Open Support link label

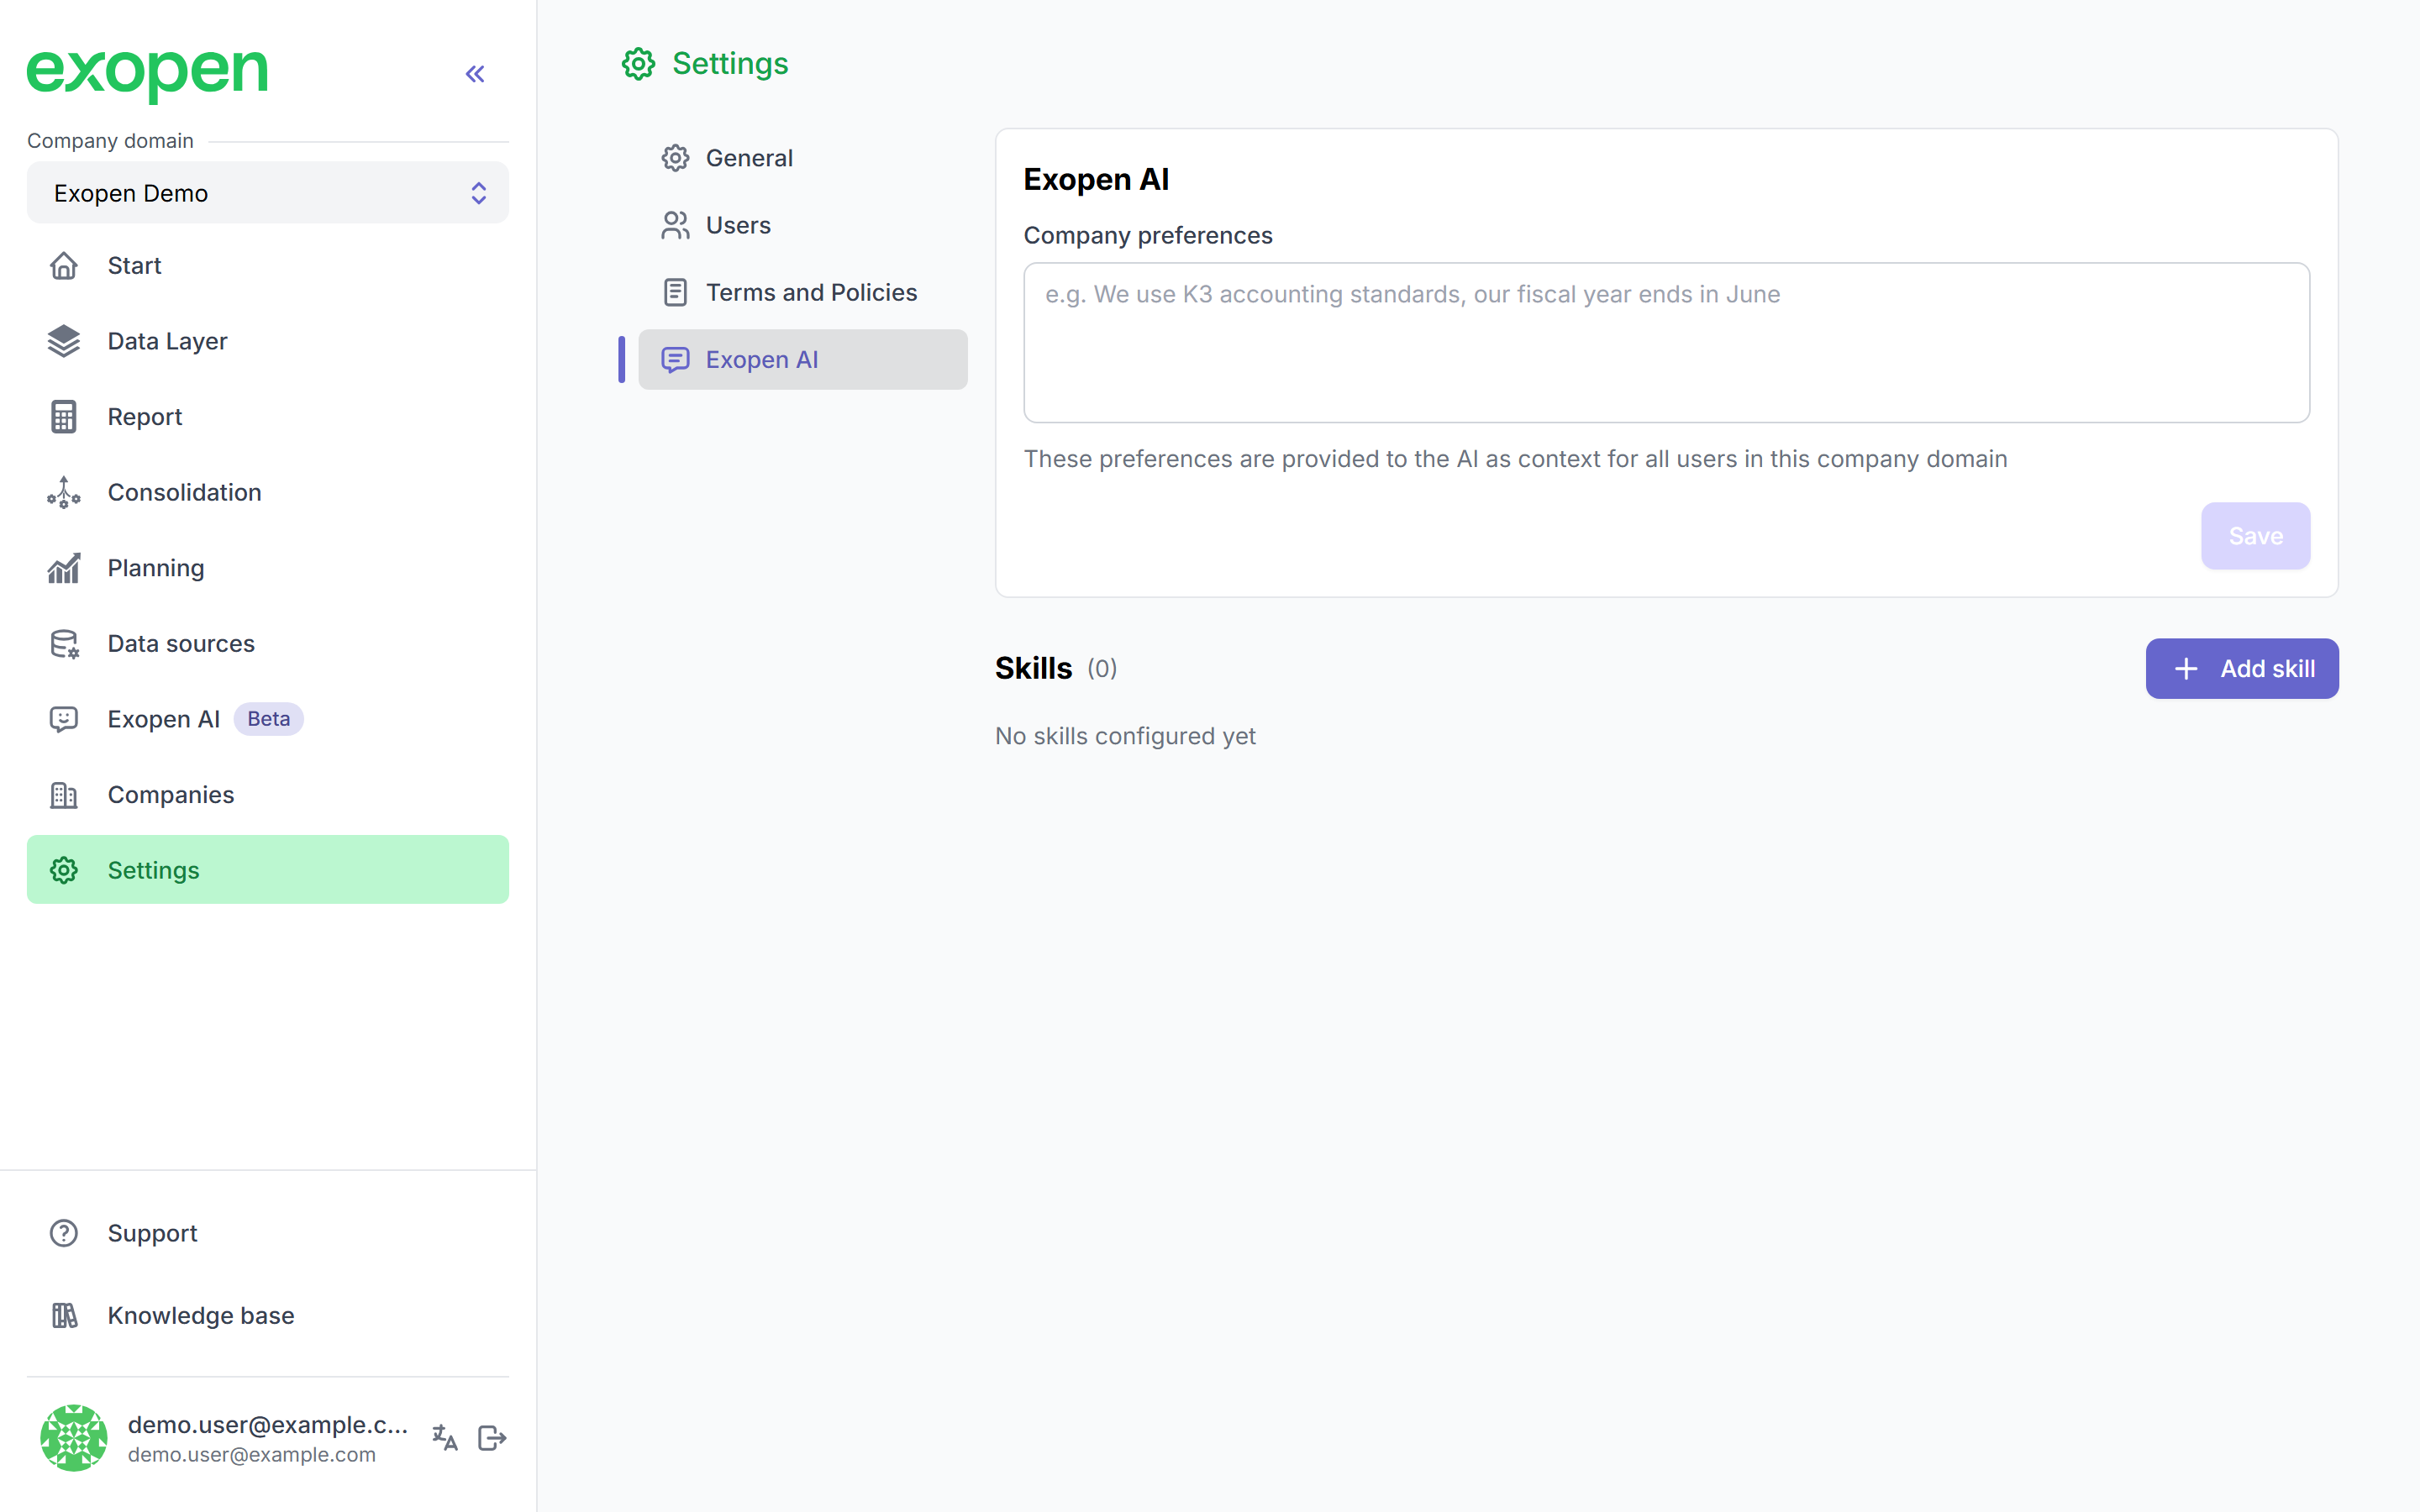pos(152,1233)
